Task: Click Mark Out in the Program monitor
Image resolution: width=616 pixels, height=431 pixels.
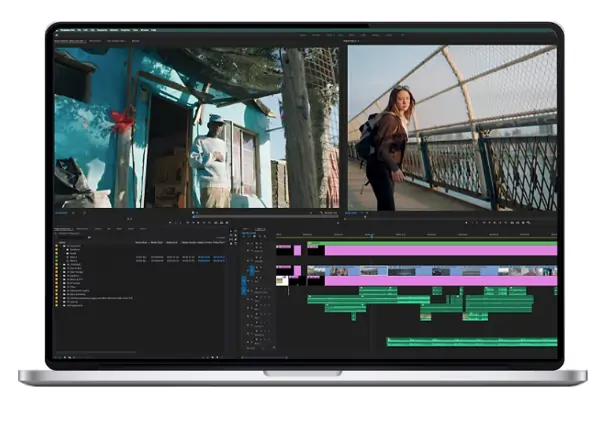Action: (x=477, y=222)
